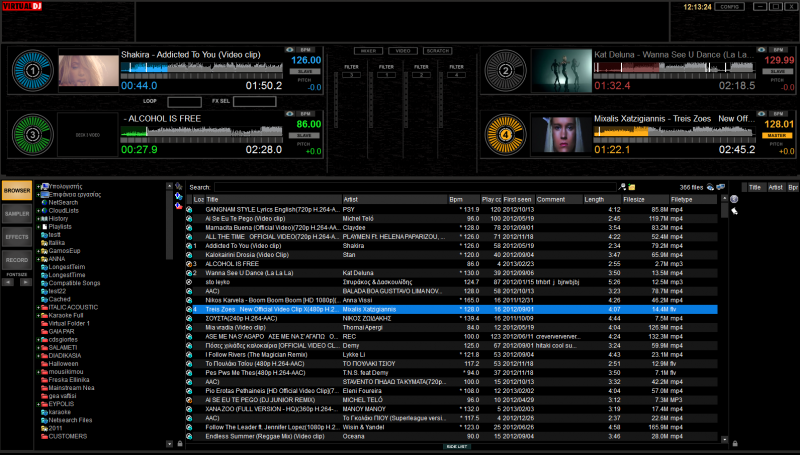Toggle deck 4 MASTER sync button

coord(778,136)
